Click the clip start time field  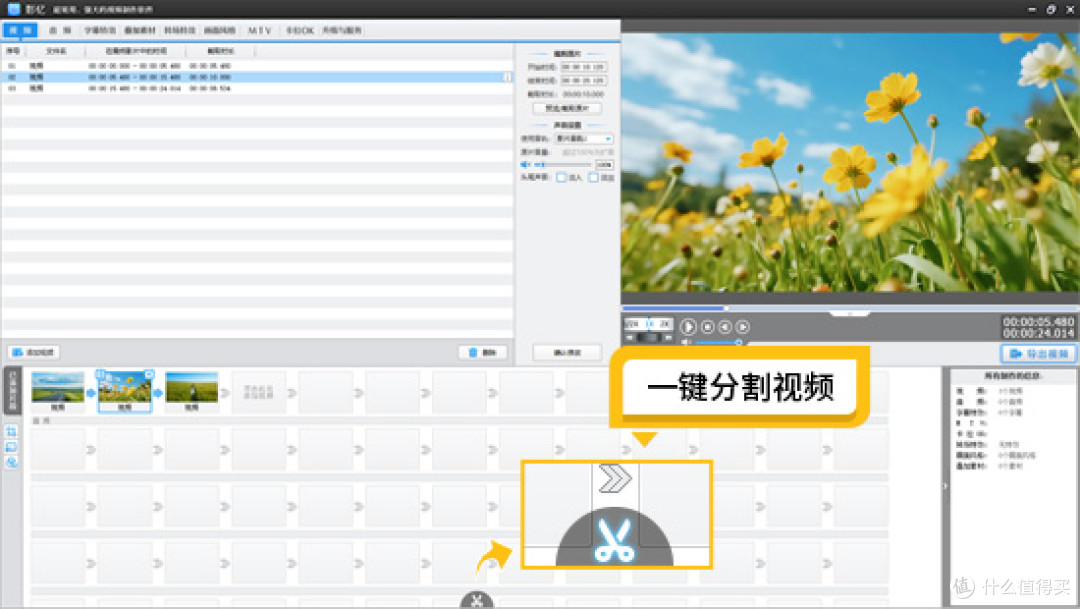point(583,67)
